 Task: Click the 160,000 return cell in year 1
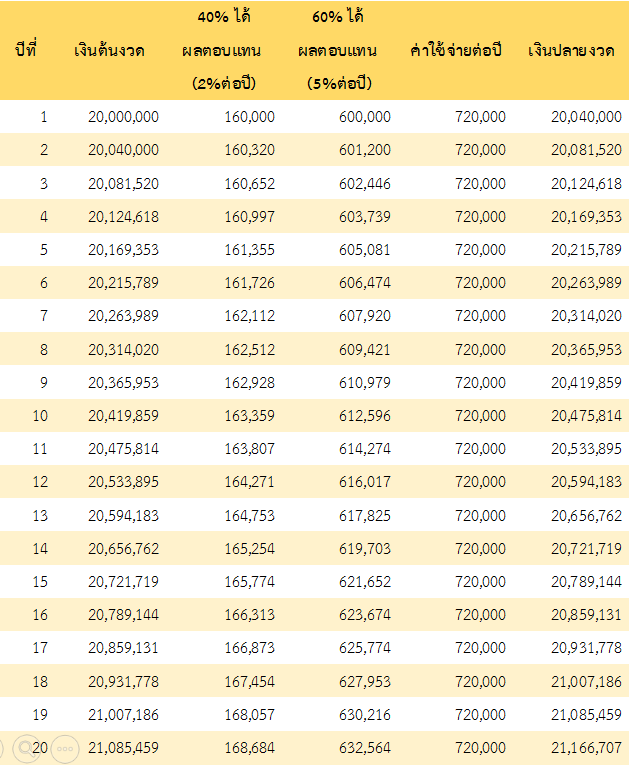click(249, 117)
